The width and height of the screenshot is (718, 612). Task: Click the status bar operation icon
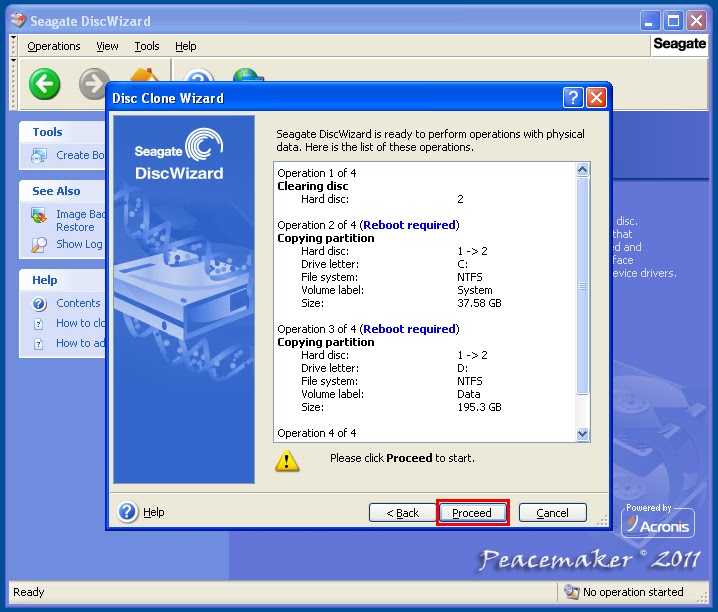click(571, 591)
